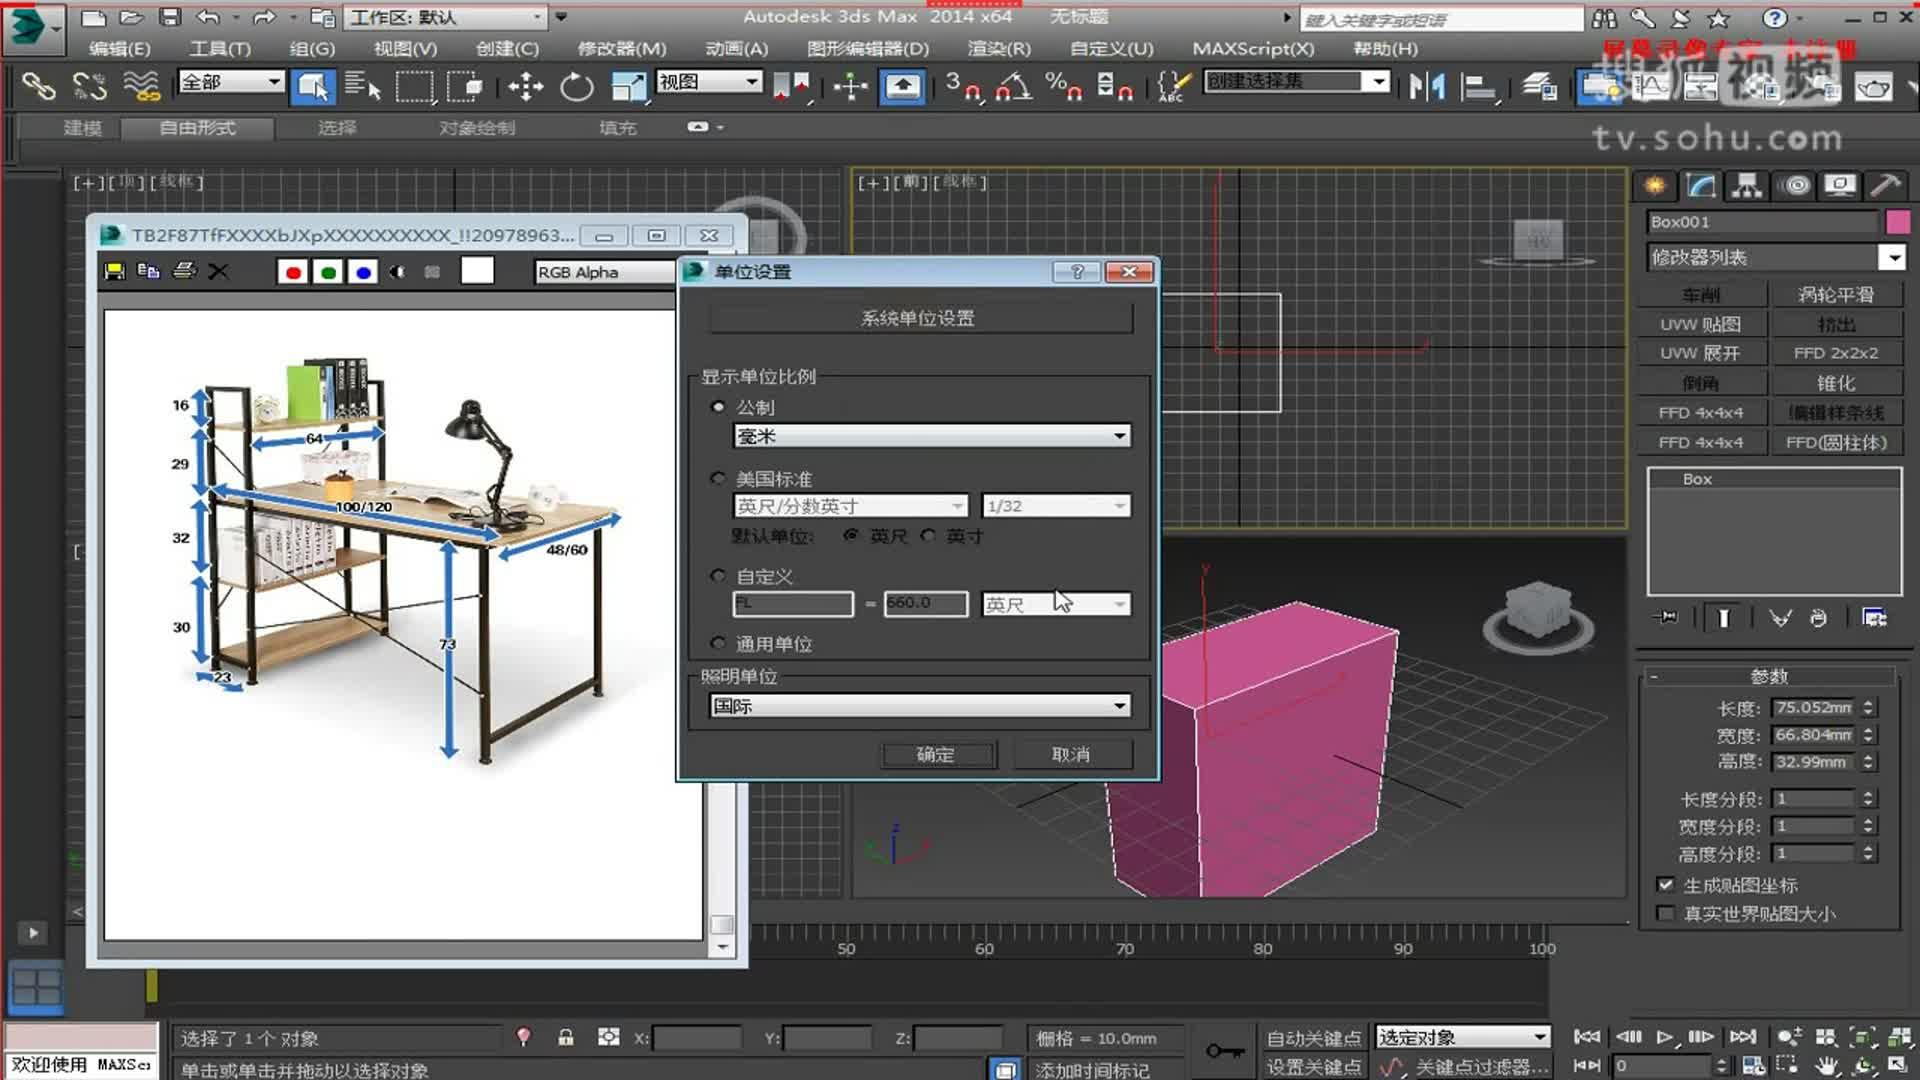This screenshot has height=1080, width=1920.
Task: Open the 渲染(R) menu
Action: pyautogui.click(x=999, y=48)
